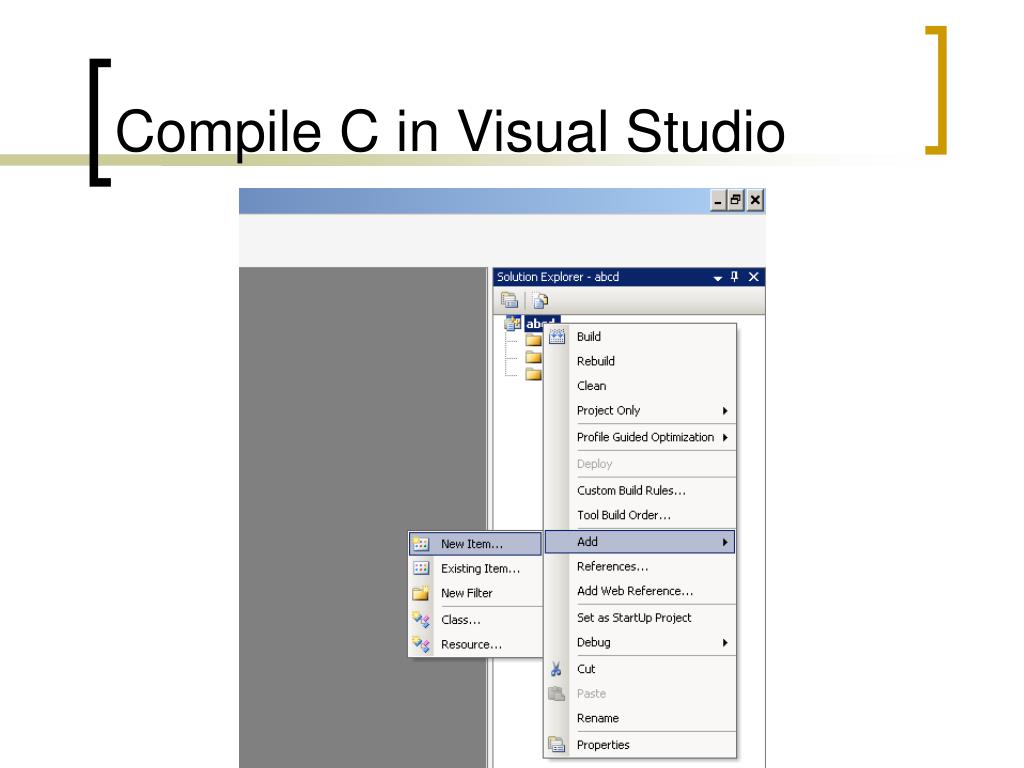Choose New Item... in Add submenu

475,543
